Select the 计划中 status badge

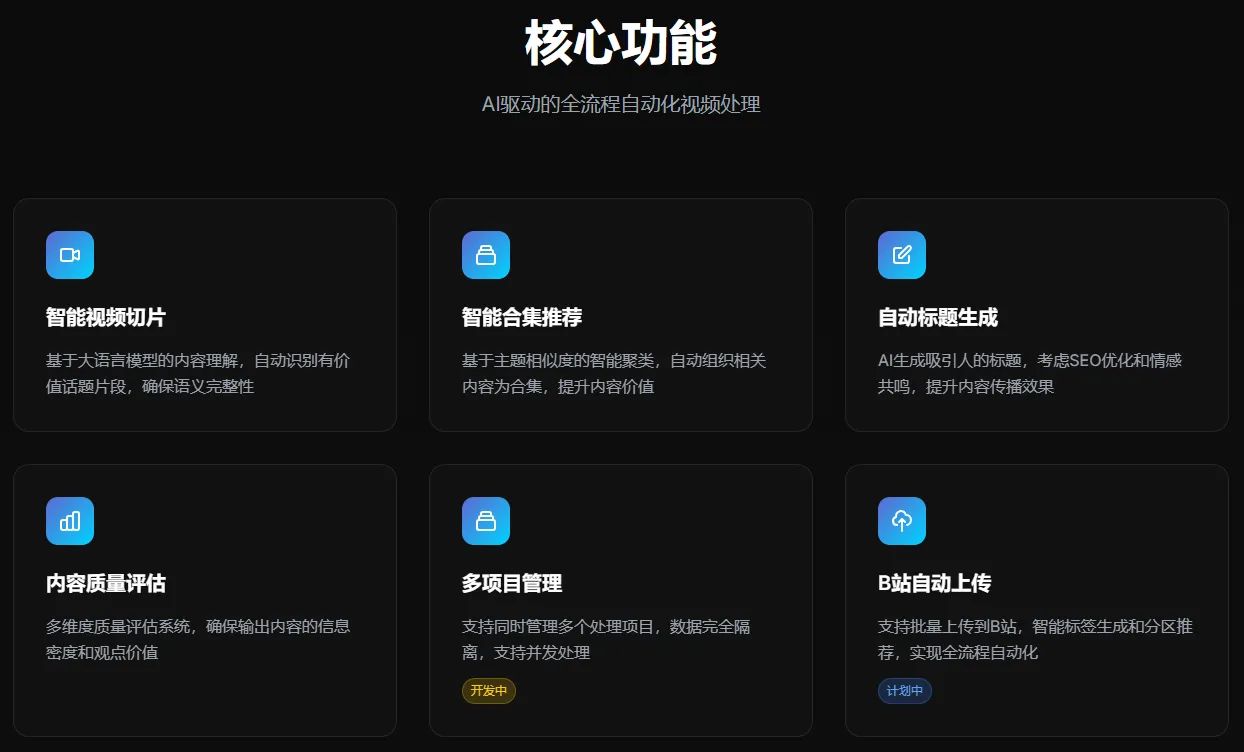905,691
